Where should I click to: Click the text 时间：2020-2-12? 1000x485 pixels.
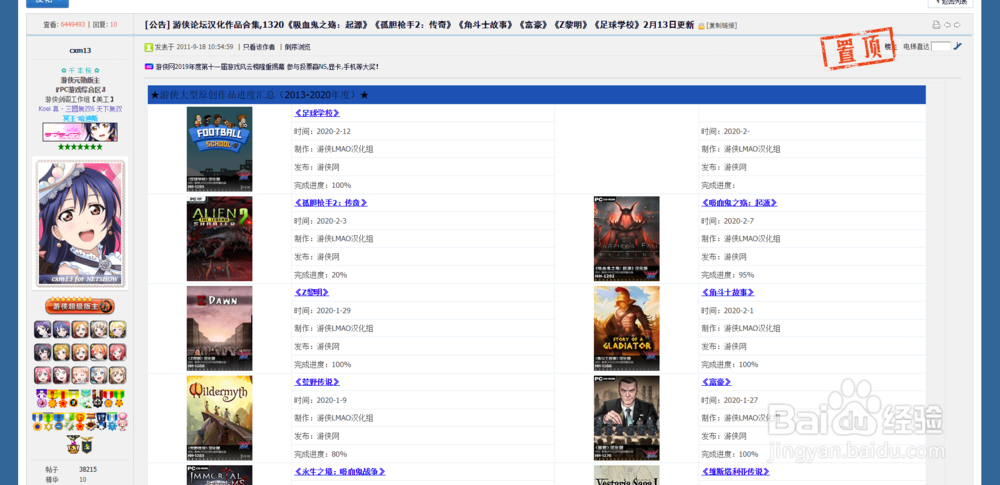[323, 131]
